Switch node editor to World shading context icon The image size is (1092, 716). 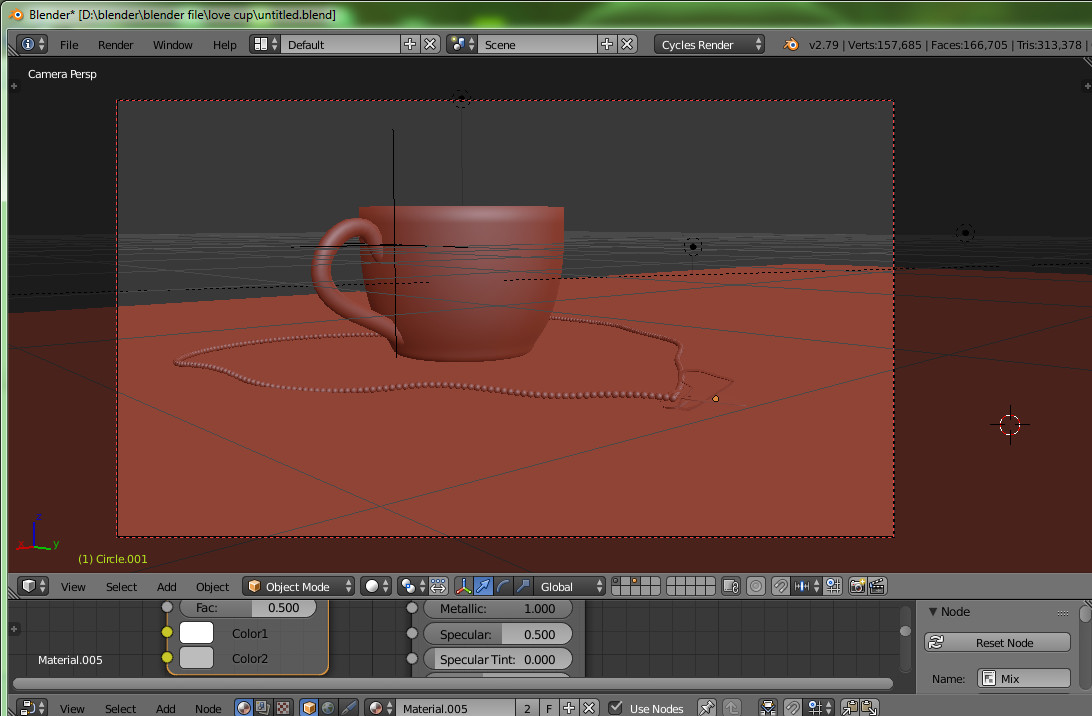tap(326, 708)
